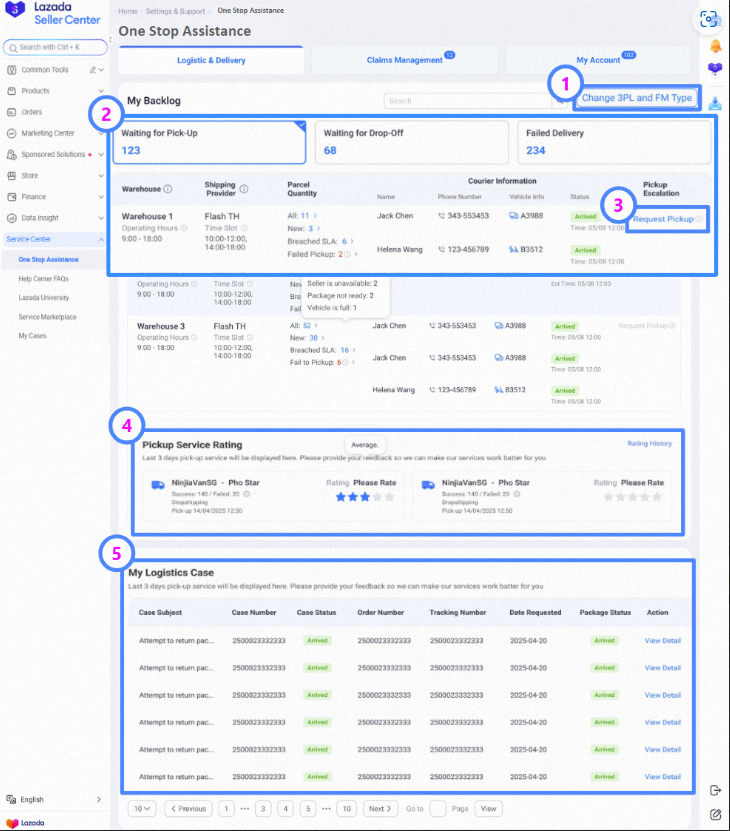Screen dimensions: 730x831
Task: Switch to the Claims Management tab
Action: (408, 60)
